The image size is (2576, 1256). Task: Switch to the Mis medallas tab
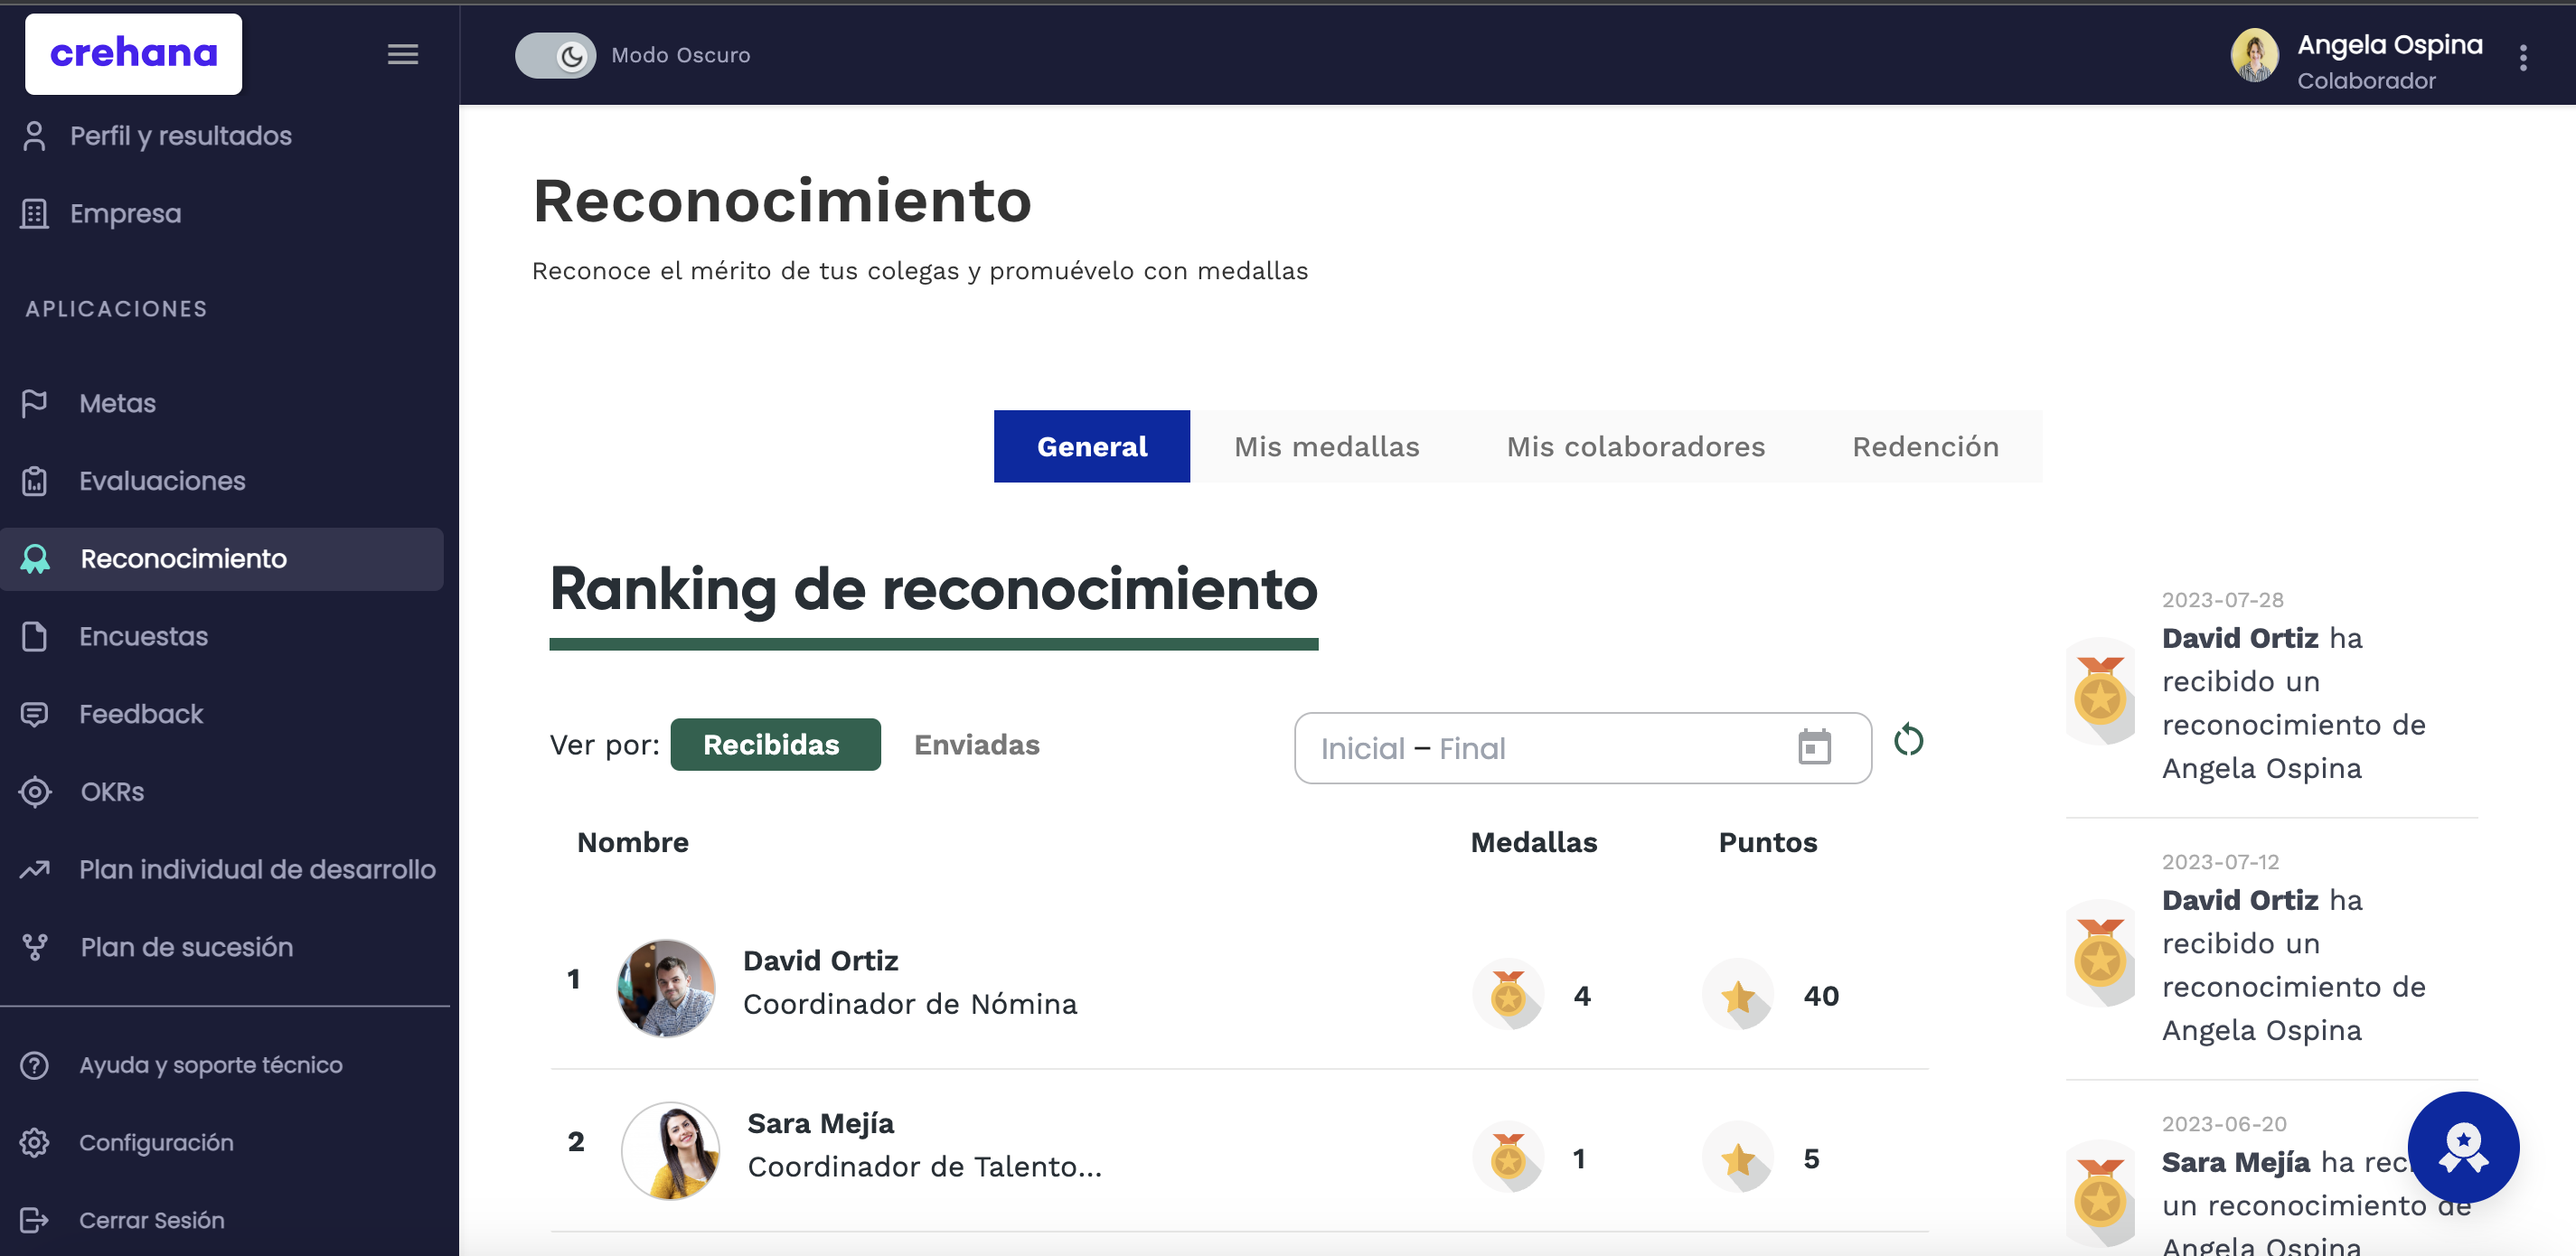point(1326,446)
